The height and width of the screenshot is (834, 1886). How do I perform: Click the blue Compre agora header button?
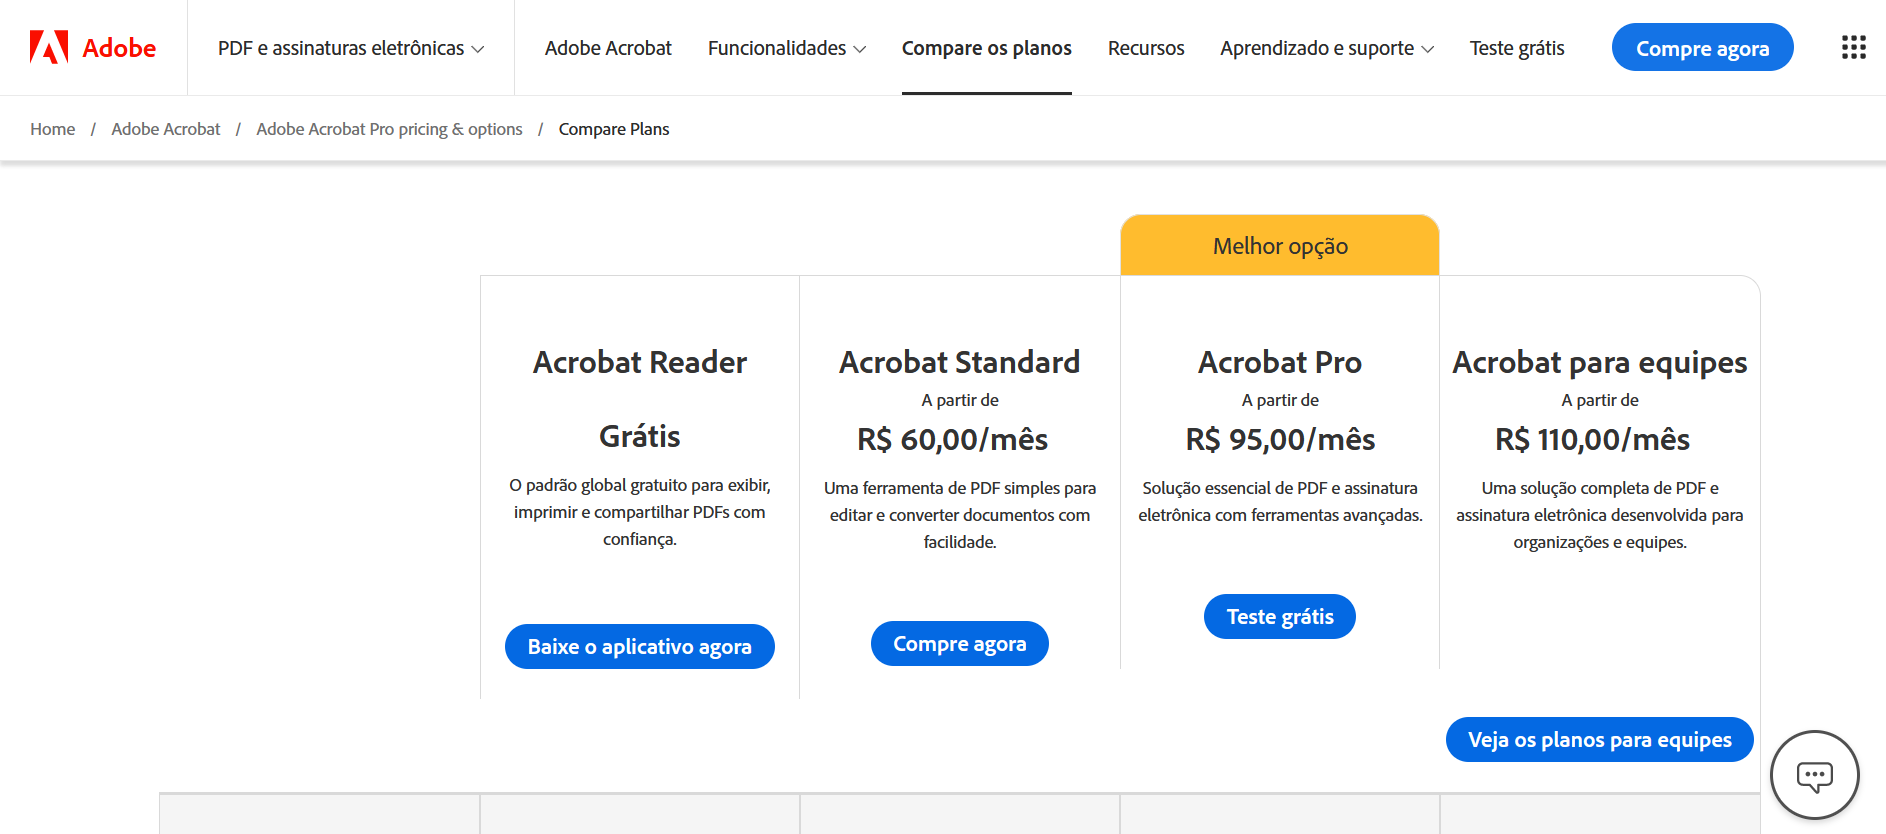point(1702,46)
